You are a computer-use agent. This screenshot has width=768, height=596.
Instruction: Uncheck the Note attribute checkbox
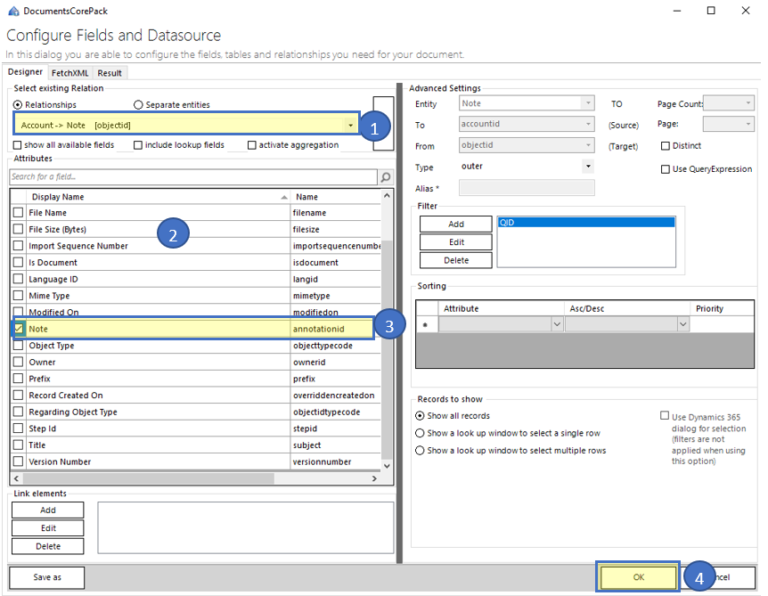click(x=18, y=329)
